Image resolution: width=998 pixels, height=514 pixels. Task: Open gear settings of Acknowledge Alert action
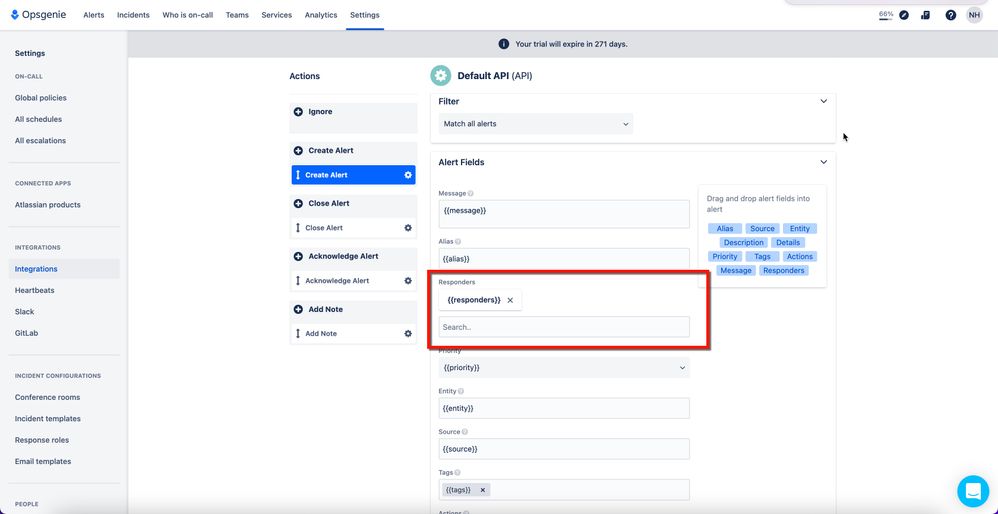pyautogui.click(x=408, y=281)
